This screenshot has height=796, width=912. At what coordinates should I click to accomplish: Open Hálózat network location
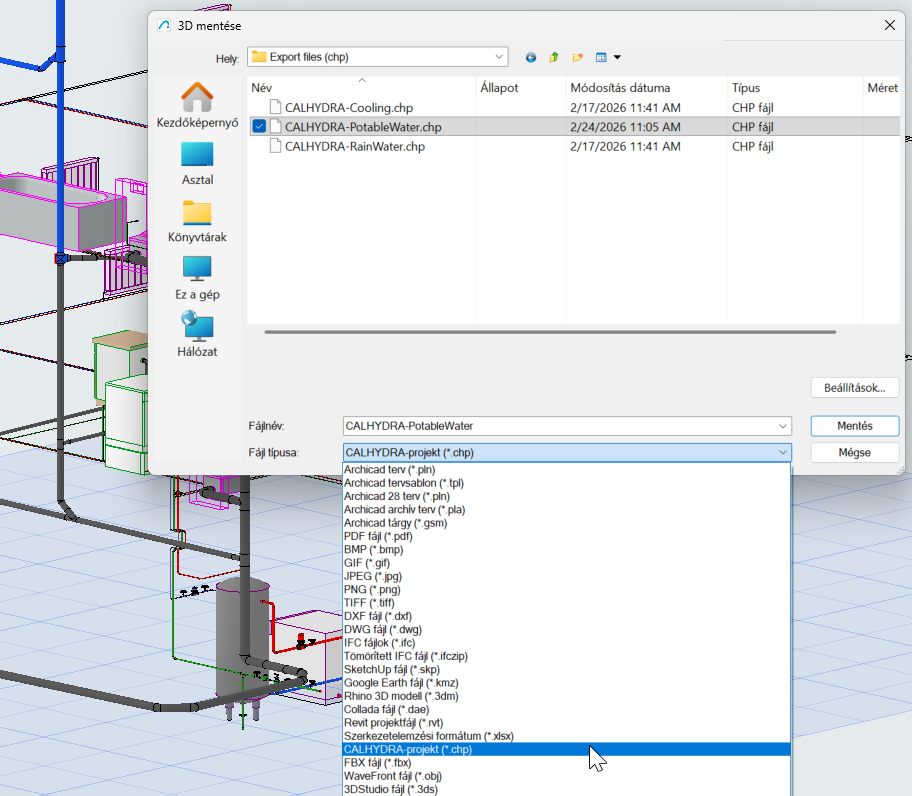click(x=197, y=335)
